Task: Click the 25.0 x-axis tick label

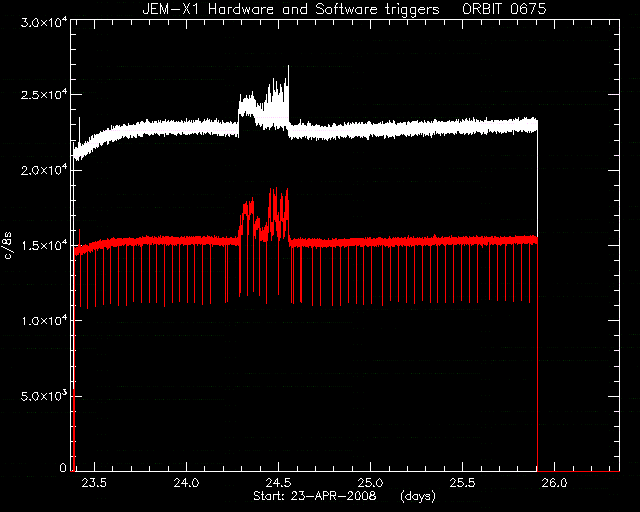Action: pyautogui.click(x=371, y=483)
